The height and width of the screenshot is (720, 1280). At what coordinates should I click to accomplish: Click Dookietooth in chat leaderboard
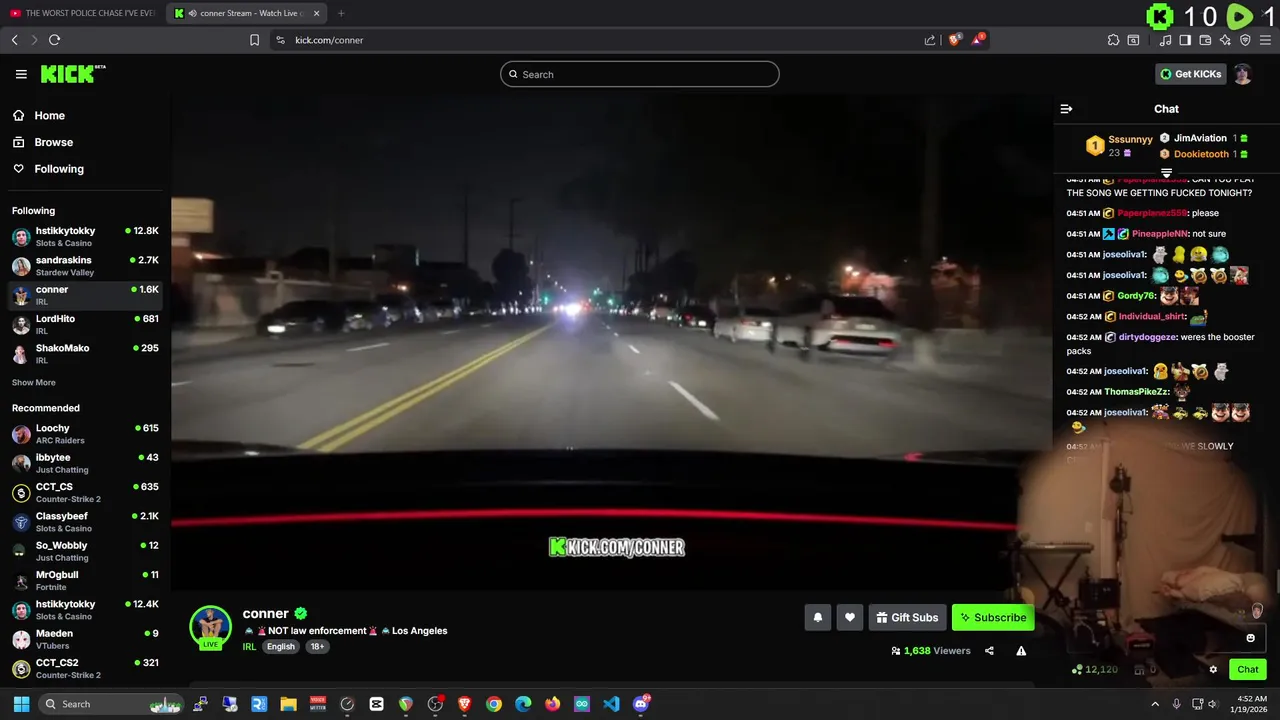pyautogui.click(x=1201, y=154)
